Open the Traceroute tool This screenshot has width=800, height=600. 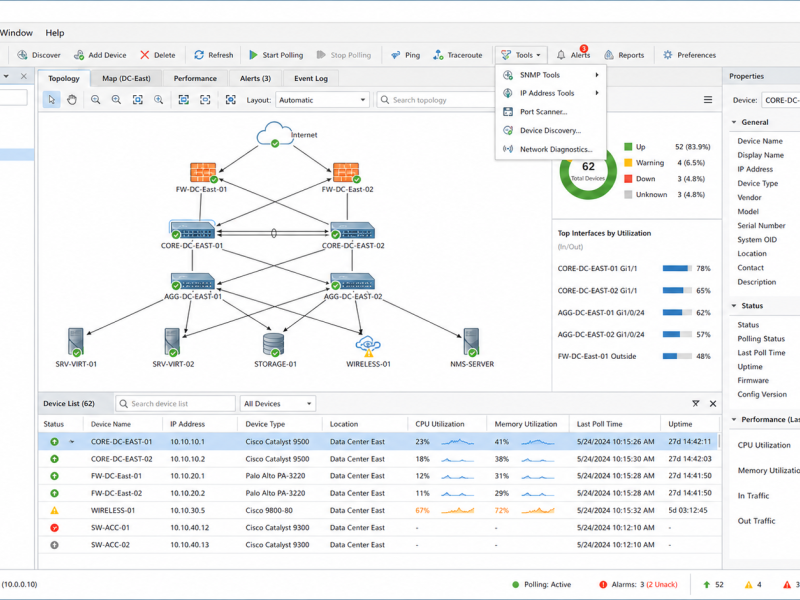pyautogui.click(x=457, y=55)
